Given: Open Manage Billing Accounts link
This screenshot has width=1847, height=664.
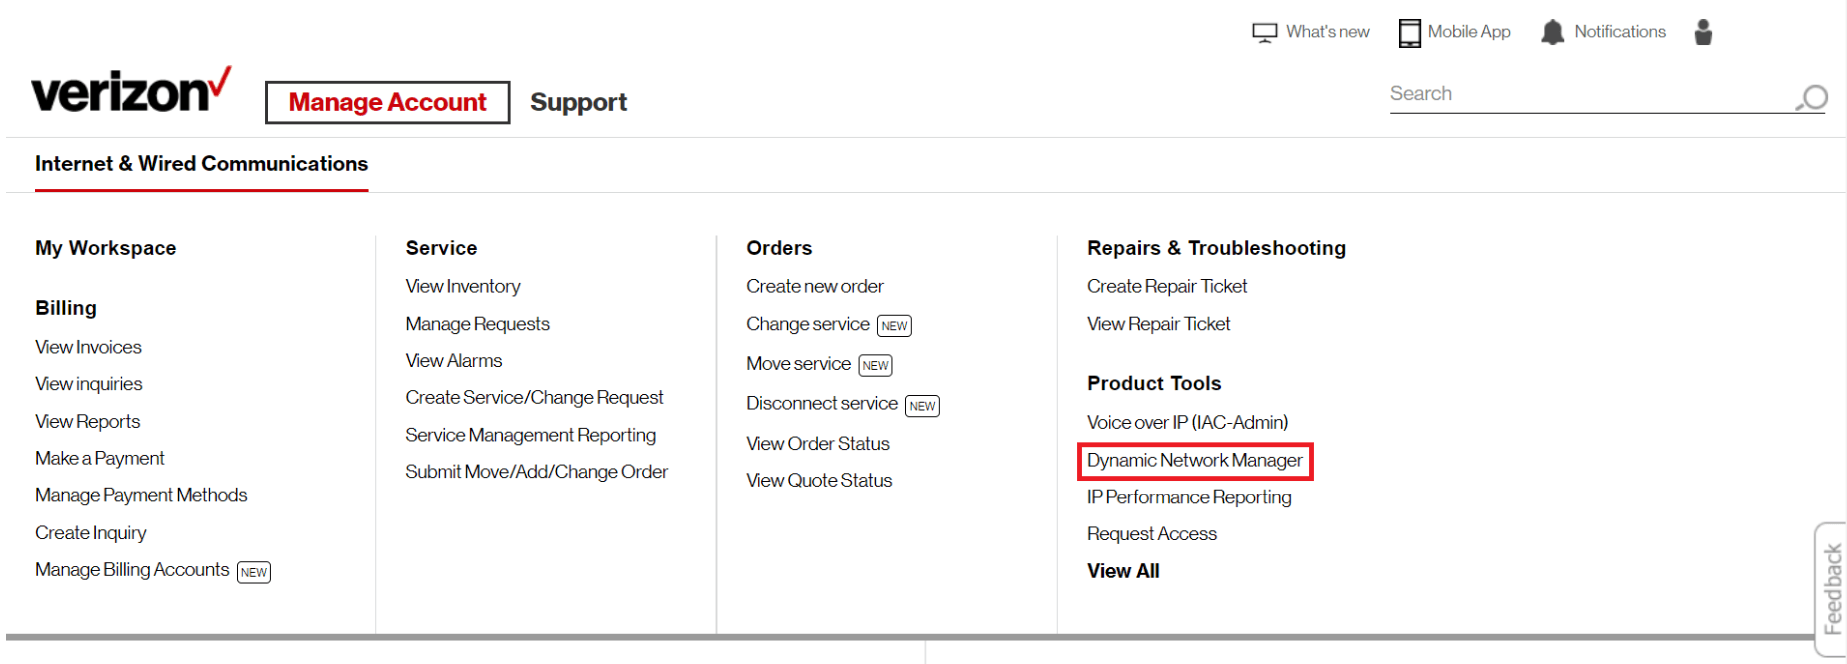Looking at the screenshot, I should [132, 570].
